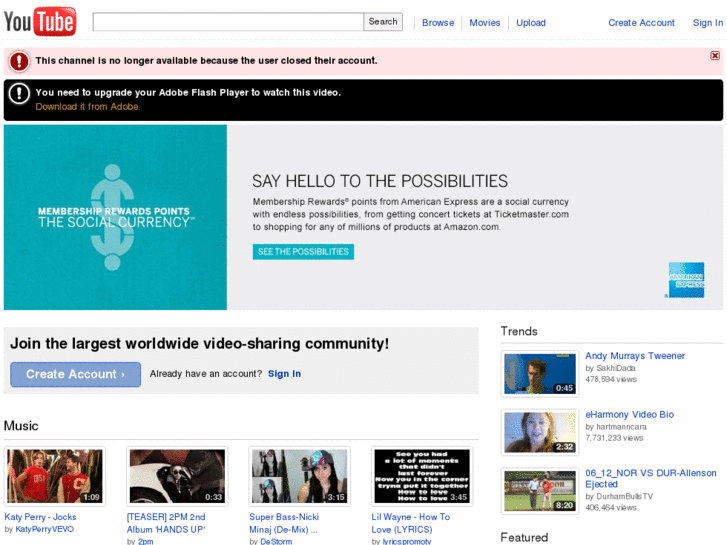Image resolution: width=727 pixels, height=545 pixels.
Task: Visit the DeStorm channel link
Action: tap(276, 541)
